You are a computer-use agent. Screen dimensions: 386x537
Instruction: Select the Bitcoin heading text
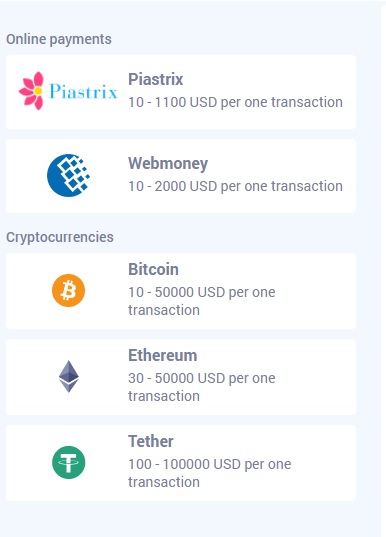[153, 269]
